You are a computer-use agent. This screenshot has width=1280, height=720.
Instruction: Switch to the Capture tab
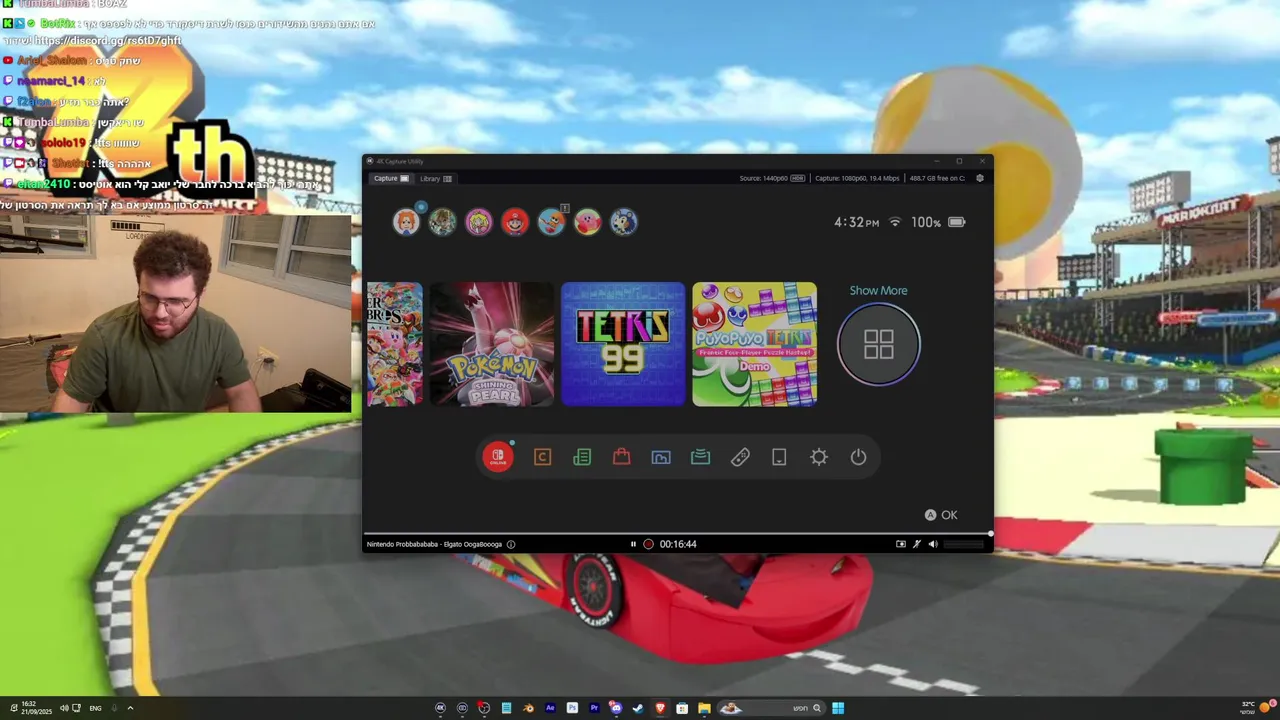click(x=391, y=178)
